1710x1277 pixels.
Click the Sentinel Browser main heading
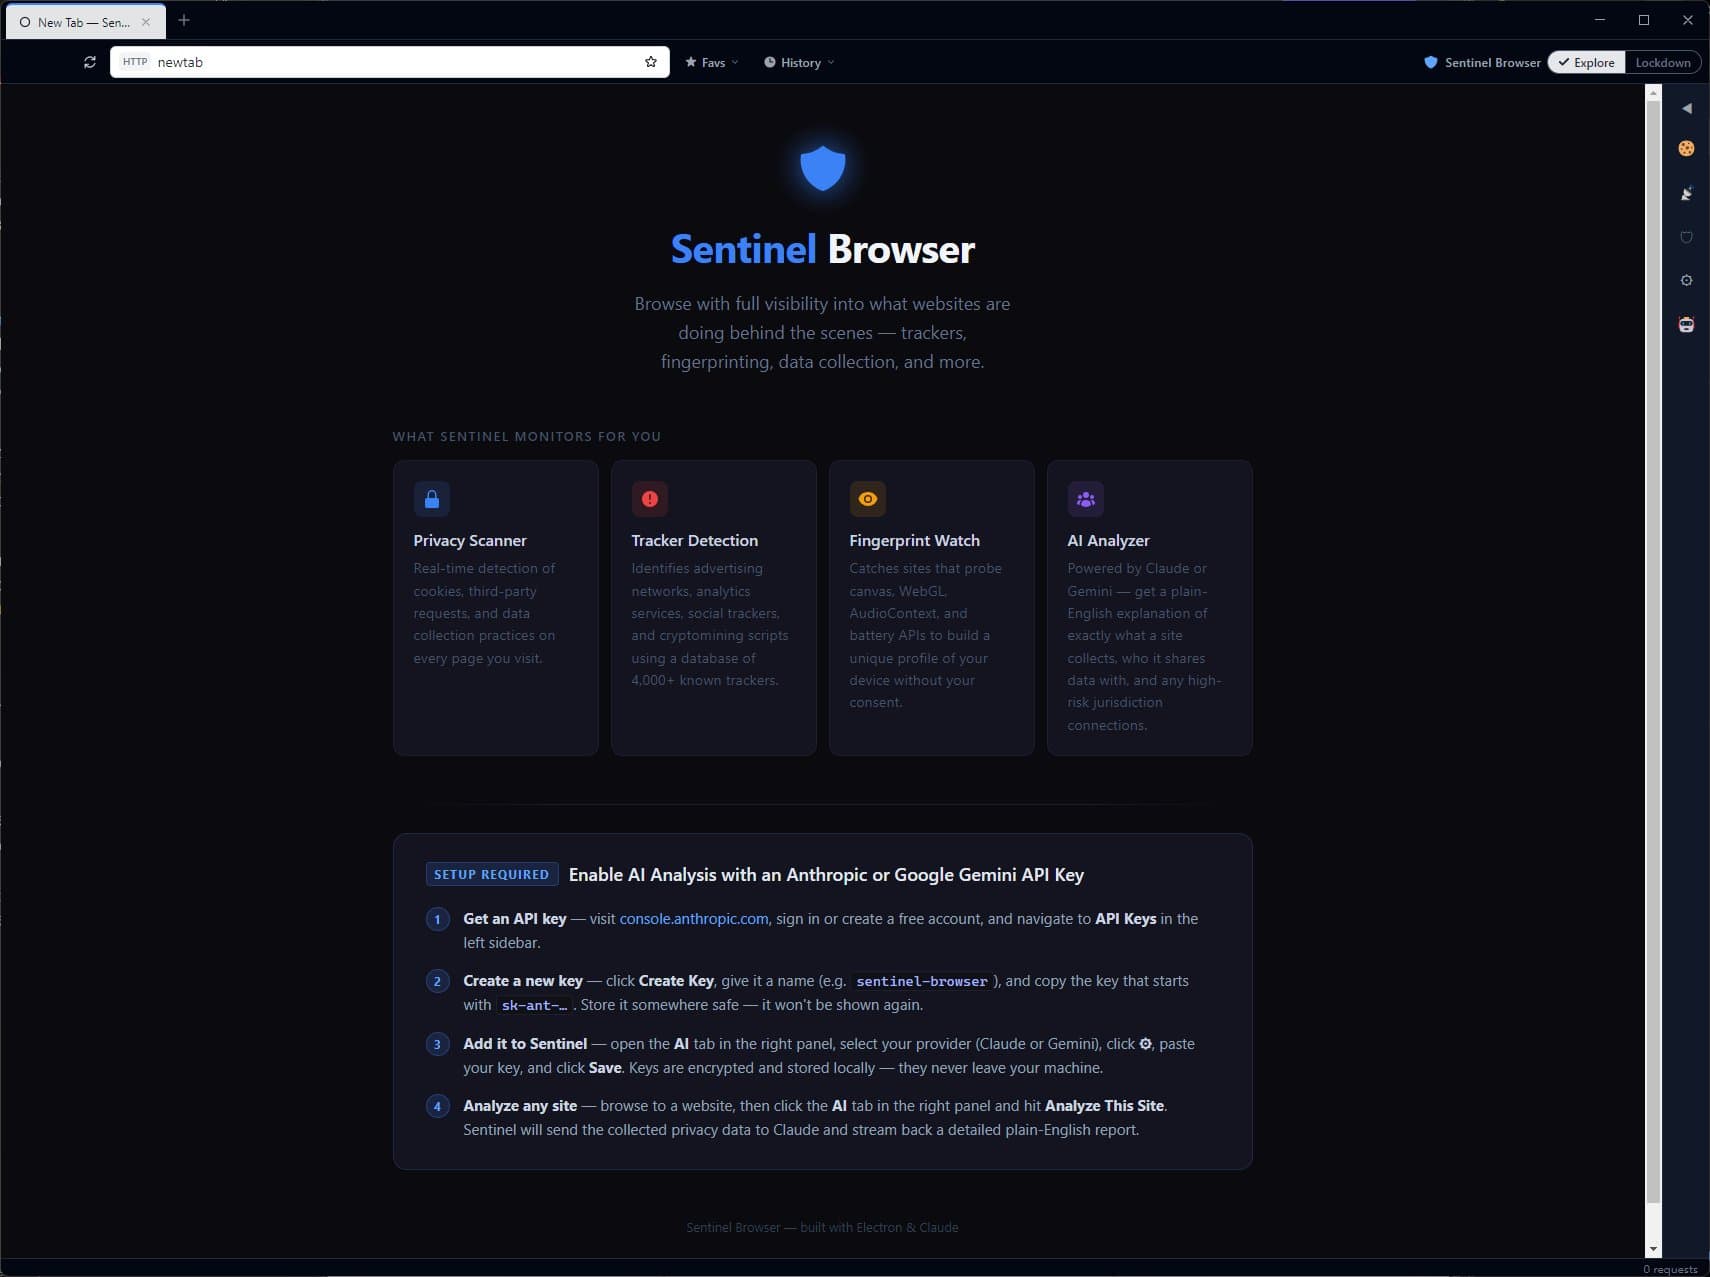pos(823,250)
